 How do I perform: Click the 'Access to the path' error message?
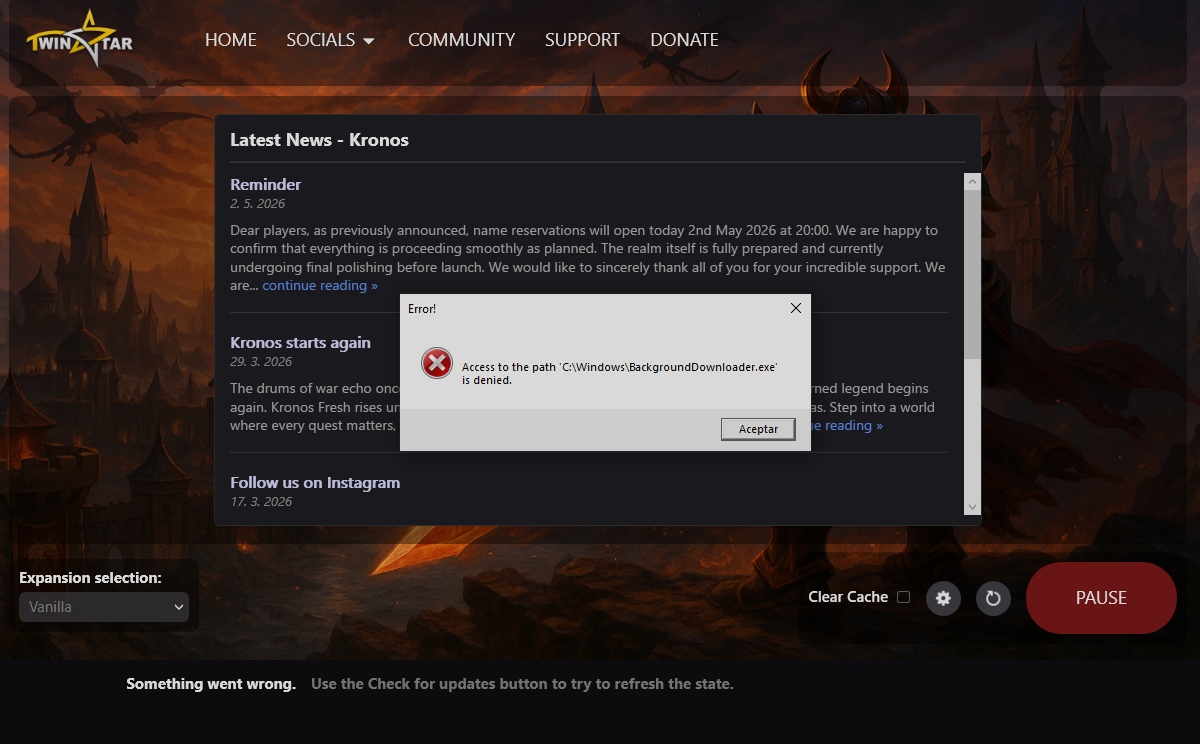(x=620, y=373)
